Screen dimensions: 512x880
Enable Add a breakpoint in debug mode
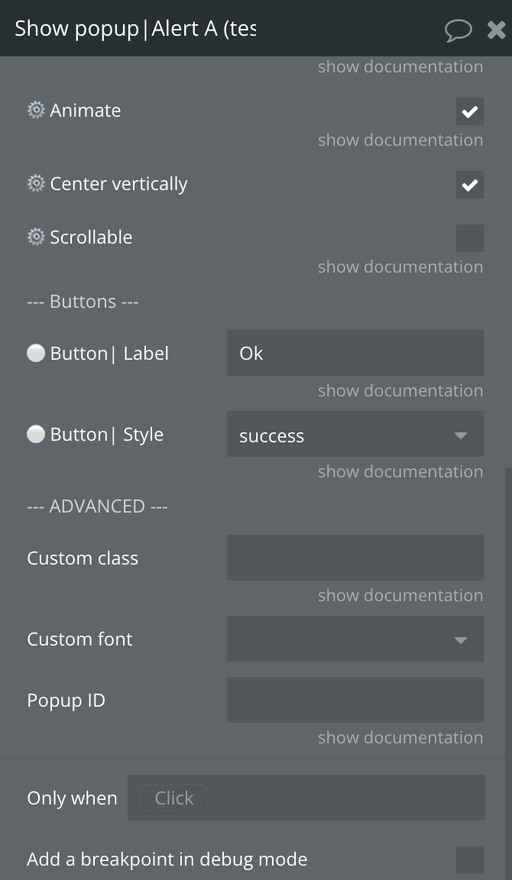[469, 860]
